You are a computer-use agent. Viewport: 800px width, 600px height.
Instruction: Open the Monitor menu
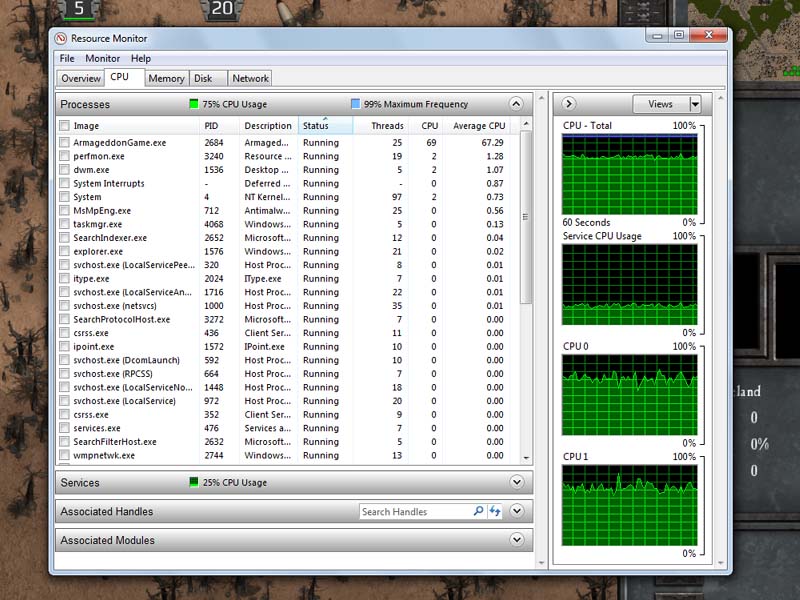pos(103,58)
